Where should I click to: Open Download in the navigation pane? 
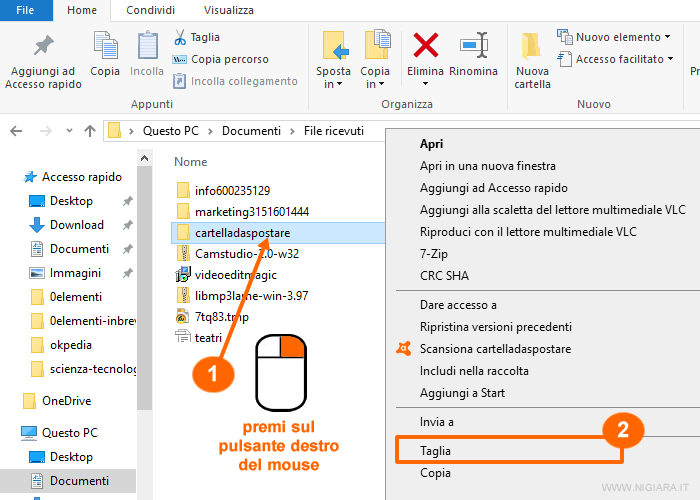click(x=76, y=225)
